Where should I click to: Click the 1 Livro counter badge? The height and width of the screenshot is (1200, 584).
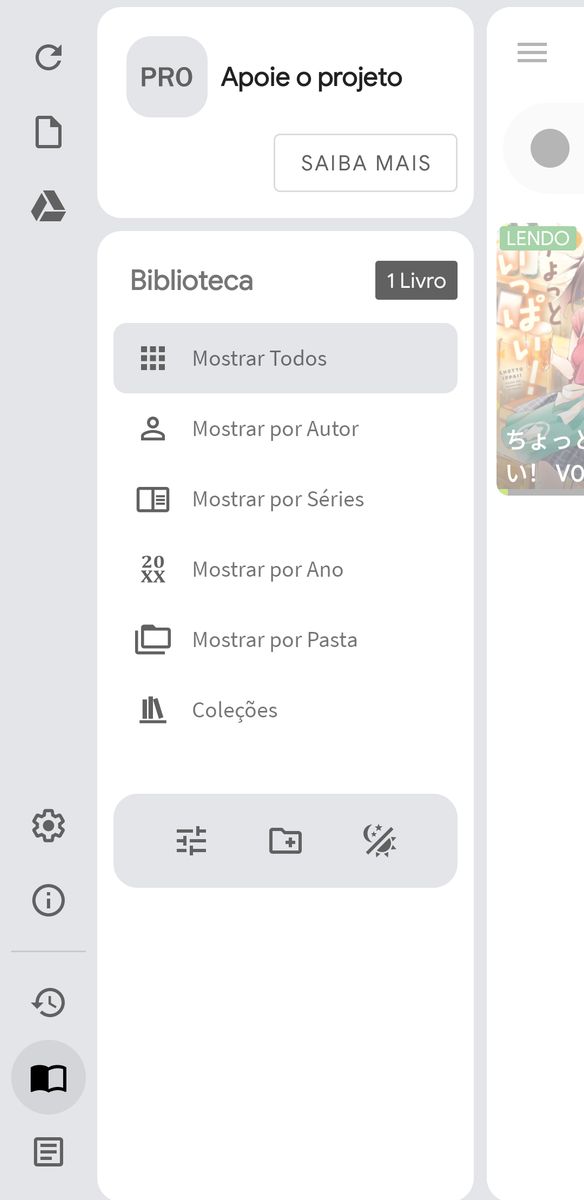pyautogui.click(x=416, y=280)
